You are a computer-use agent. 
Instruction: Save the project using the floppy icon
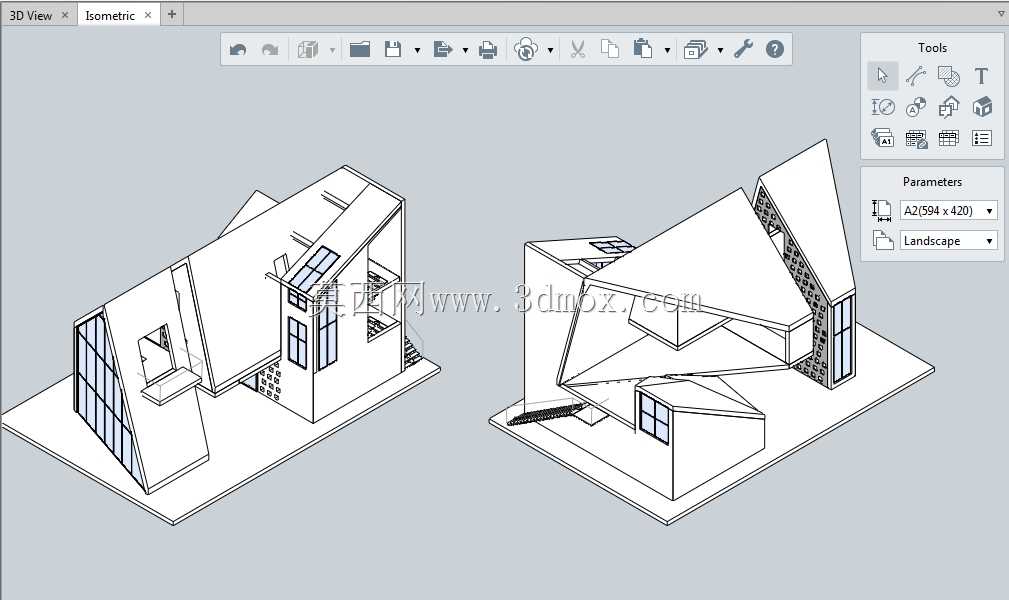393,49
